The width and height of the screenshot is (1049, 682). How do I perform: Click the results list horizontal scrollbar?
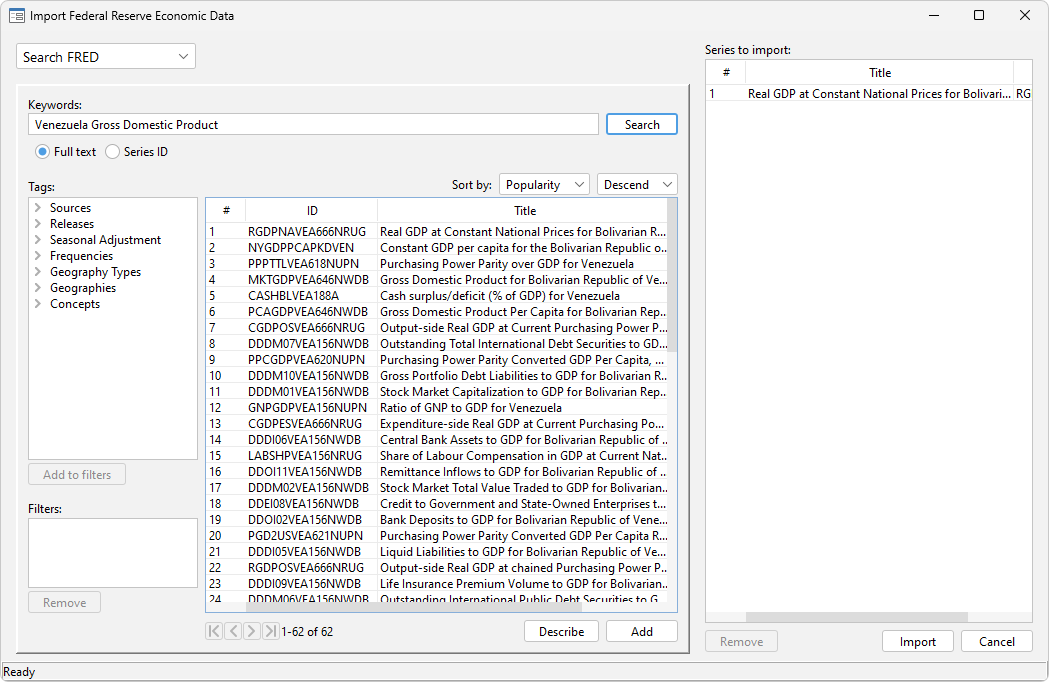click(413, 607)
